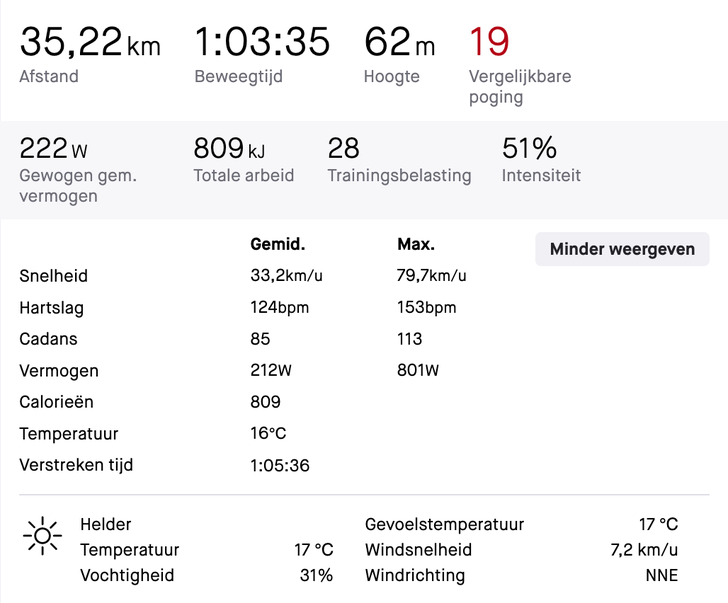Click the 1:03:35 Beweegtijd value

click(x=262, y=42)
